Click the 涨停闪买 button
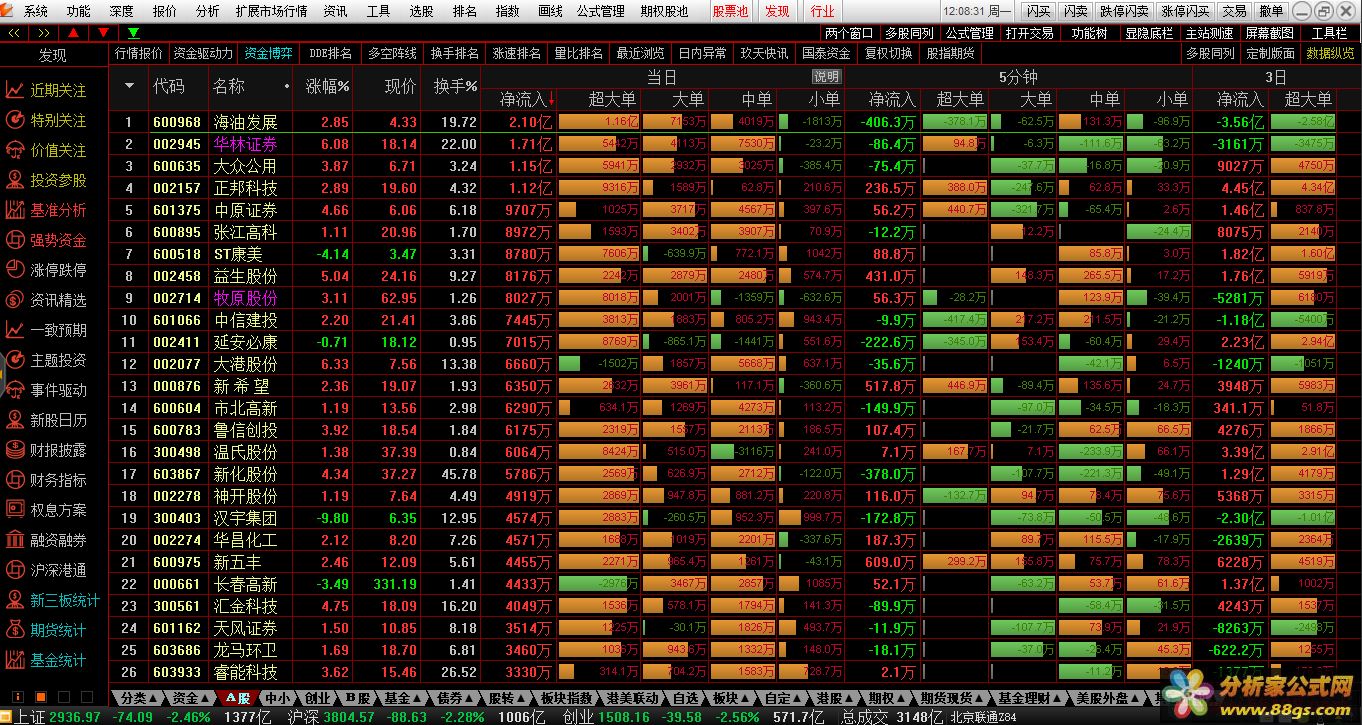Screen dimensions: 1362x725 (x=1185, y=11)
